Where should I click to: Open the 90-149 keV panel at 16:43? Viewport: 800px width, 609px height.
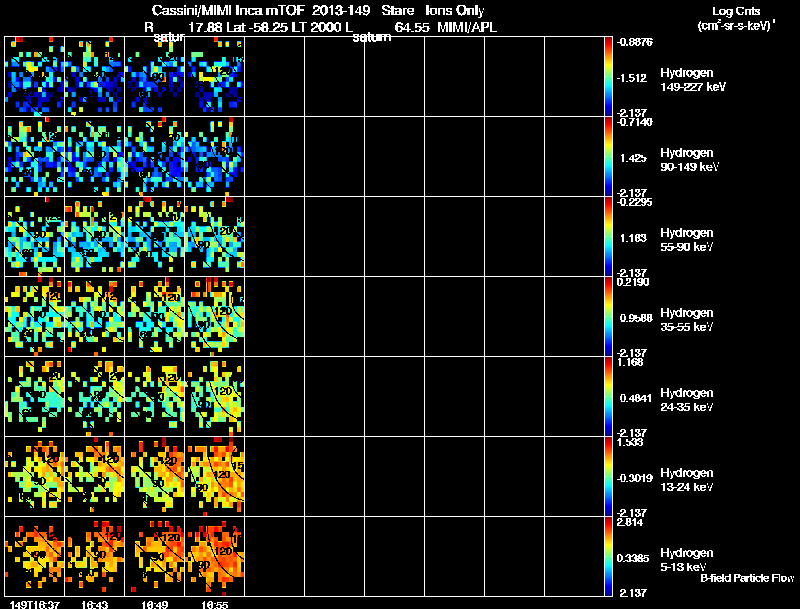pyautogui.click(x=94, y=157)
